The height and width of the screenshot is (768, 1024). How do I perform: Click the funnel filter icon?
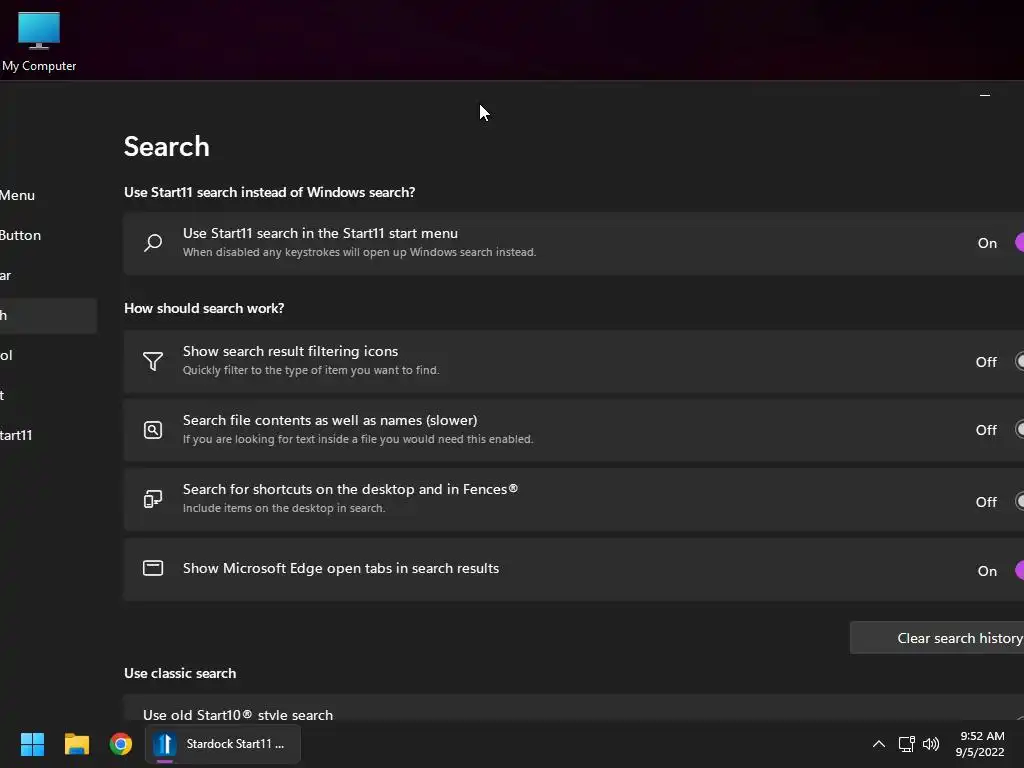coord(153,361)
